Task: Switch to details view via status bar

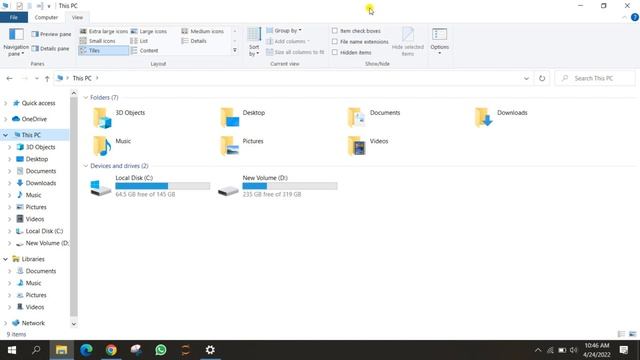Action: 621,334
